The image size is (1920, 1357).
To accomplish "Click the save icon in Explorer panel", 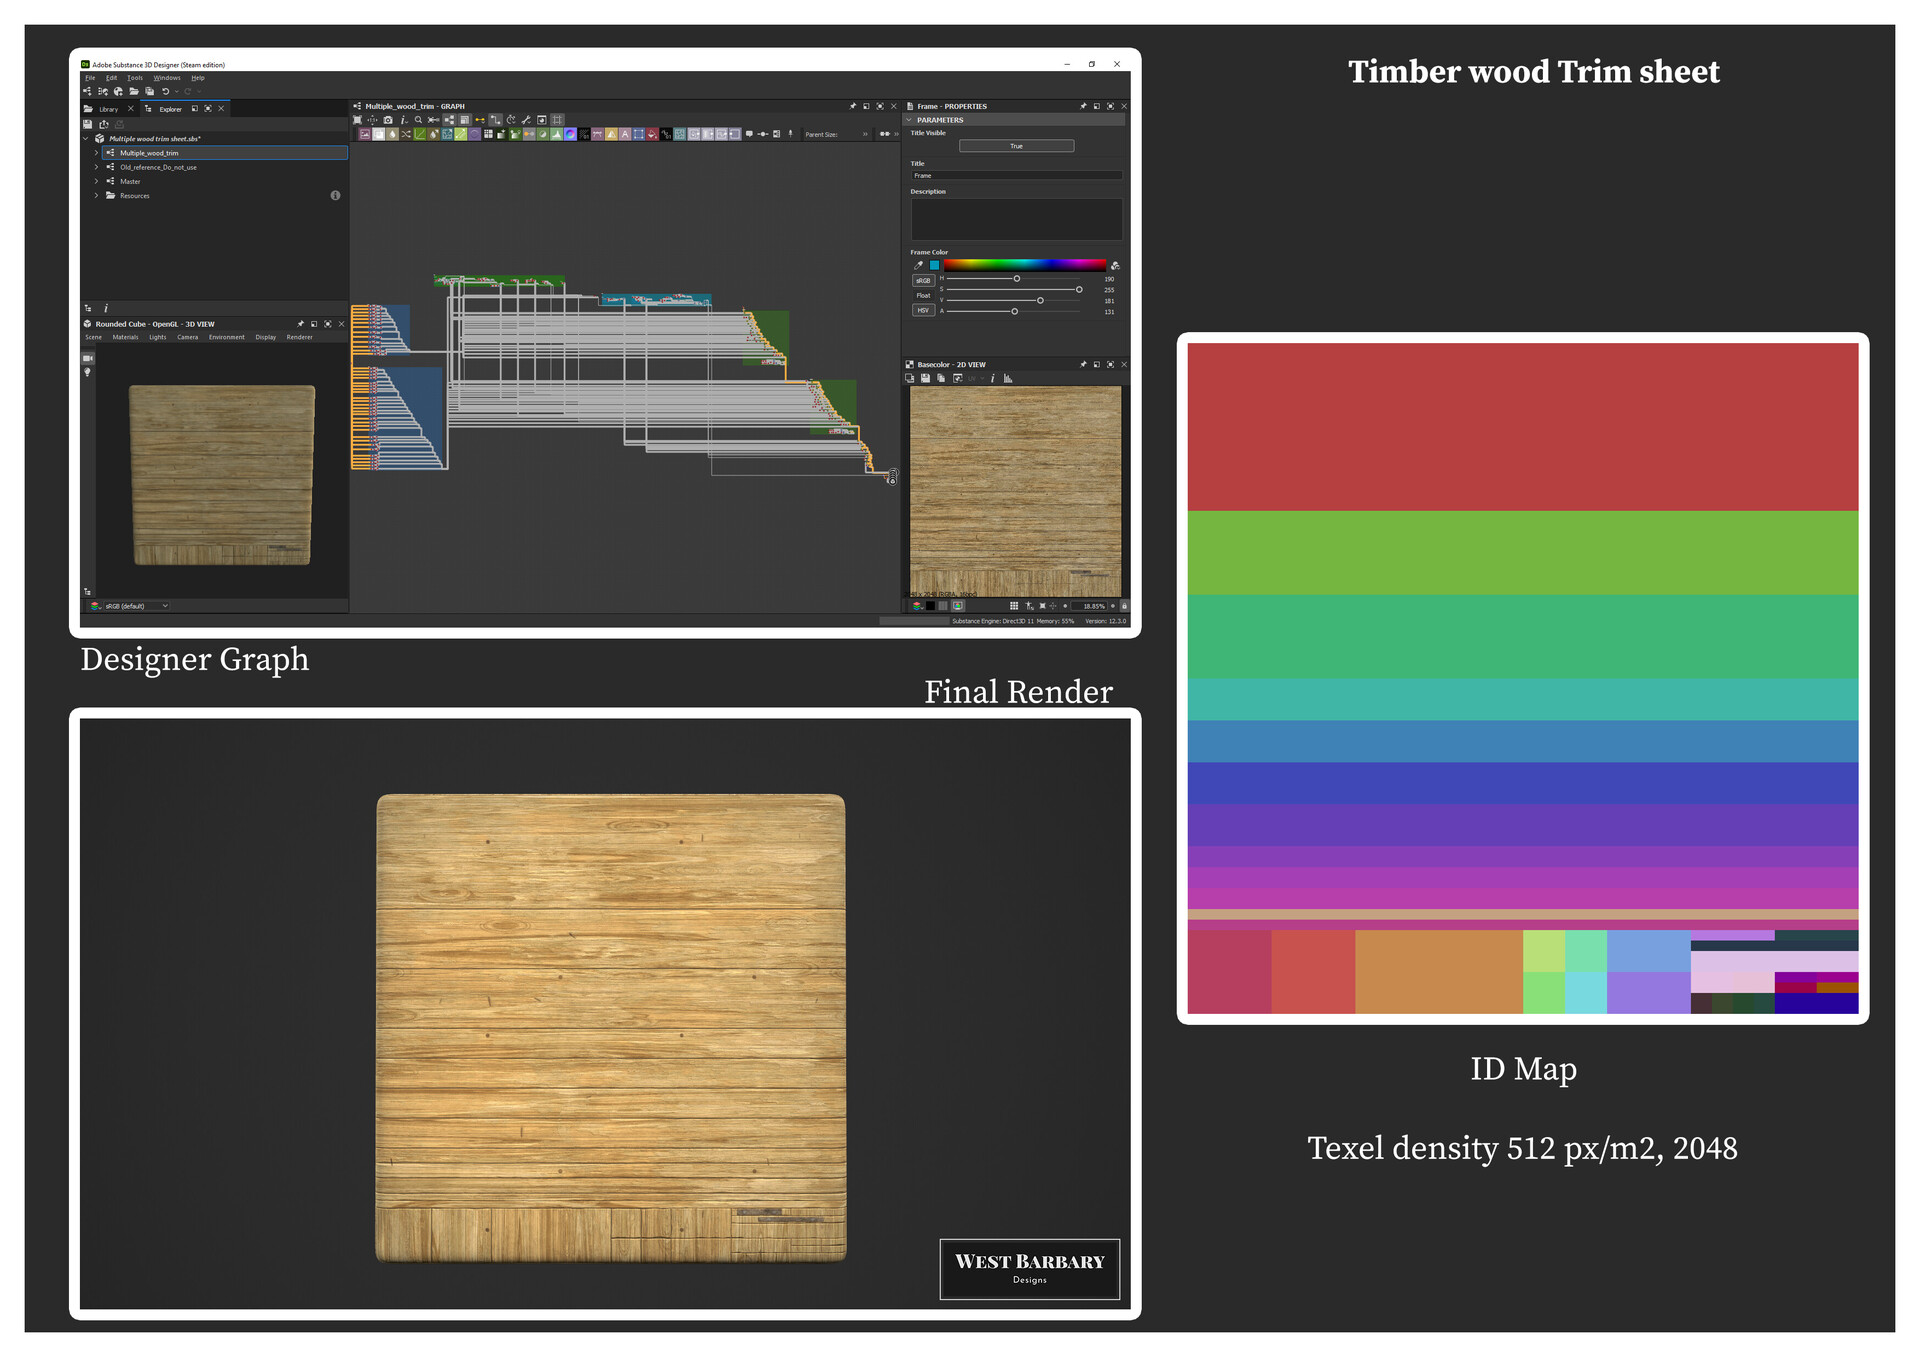I will [88, 125].
